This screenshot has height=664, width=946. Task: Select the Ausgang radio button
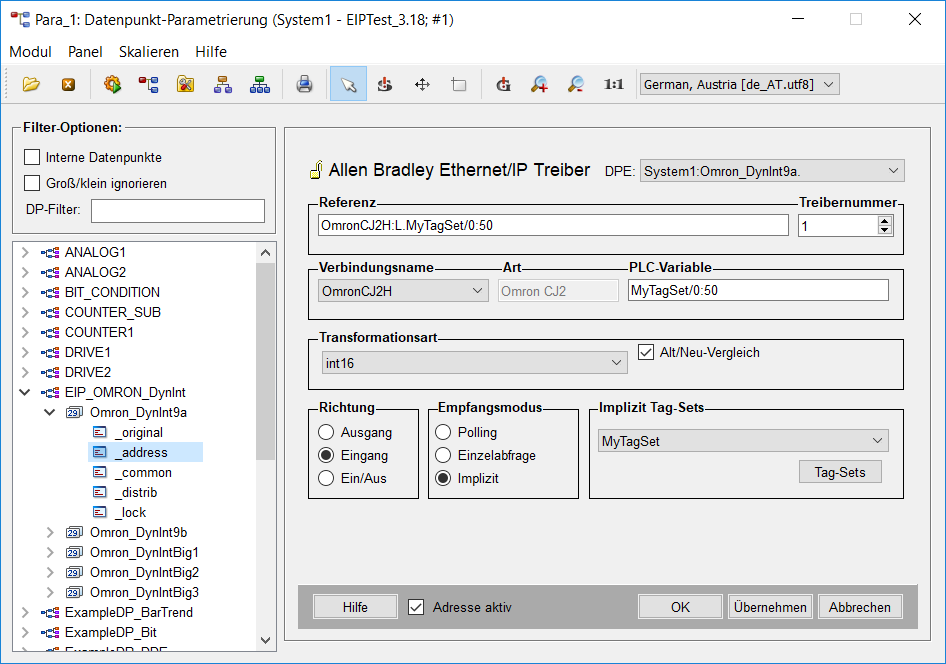pyautogui.click(x=326, y=432)
